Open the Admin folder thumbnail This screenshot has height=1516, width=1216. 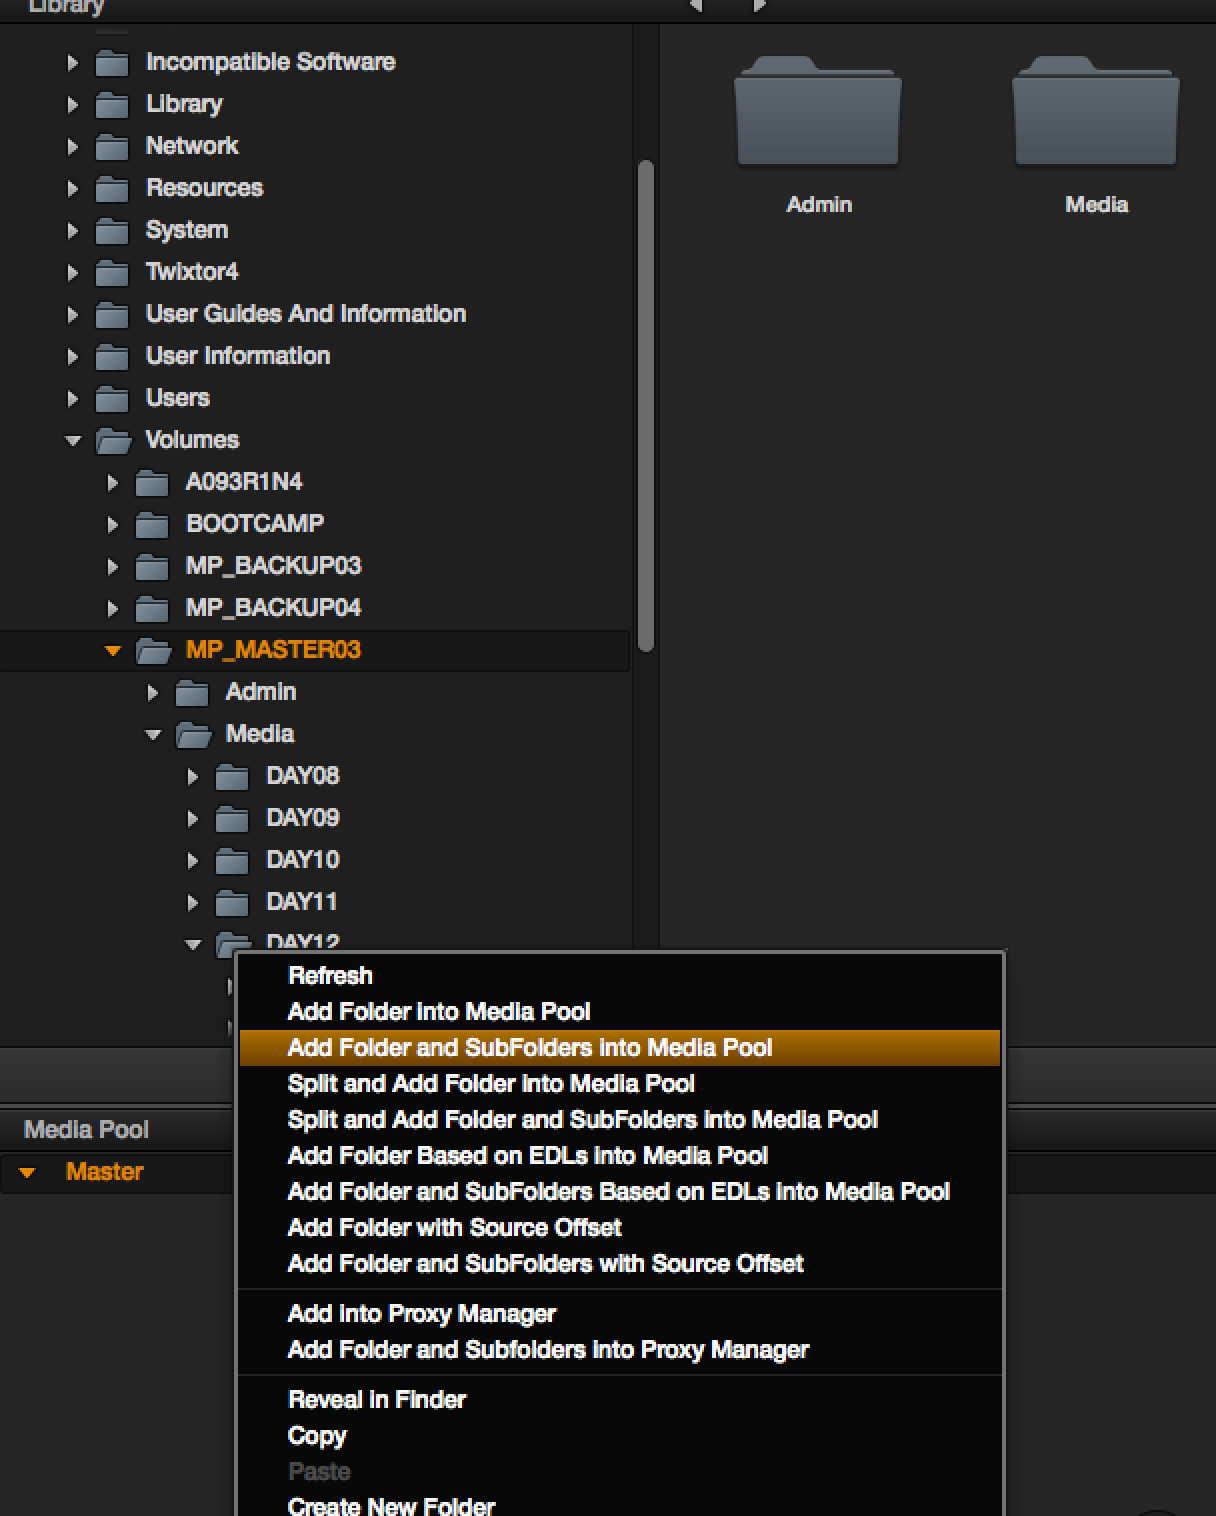coord(817,113)
